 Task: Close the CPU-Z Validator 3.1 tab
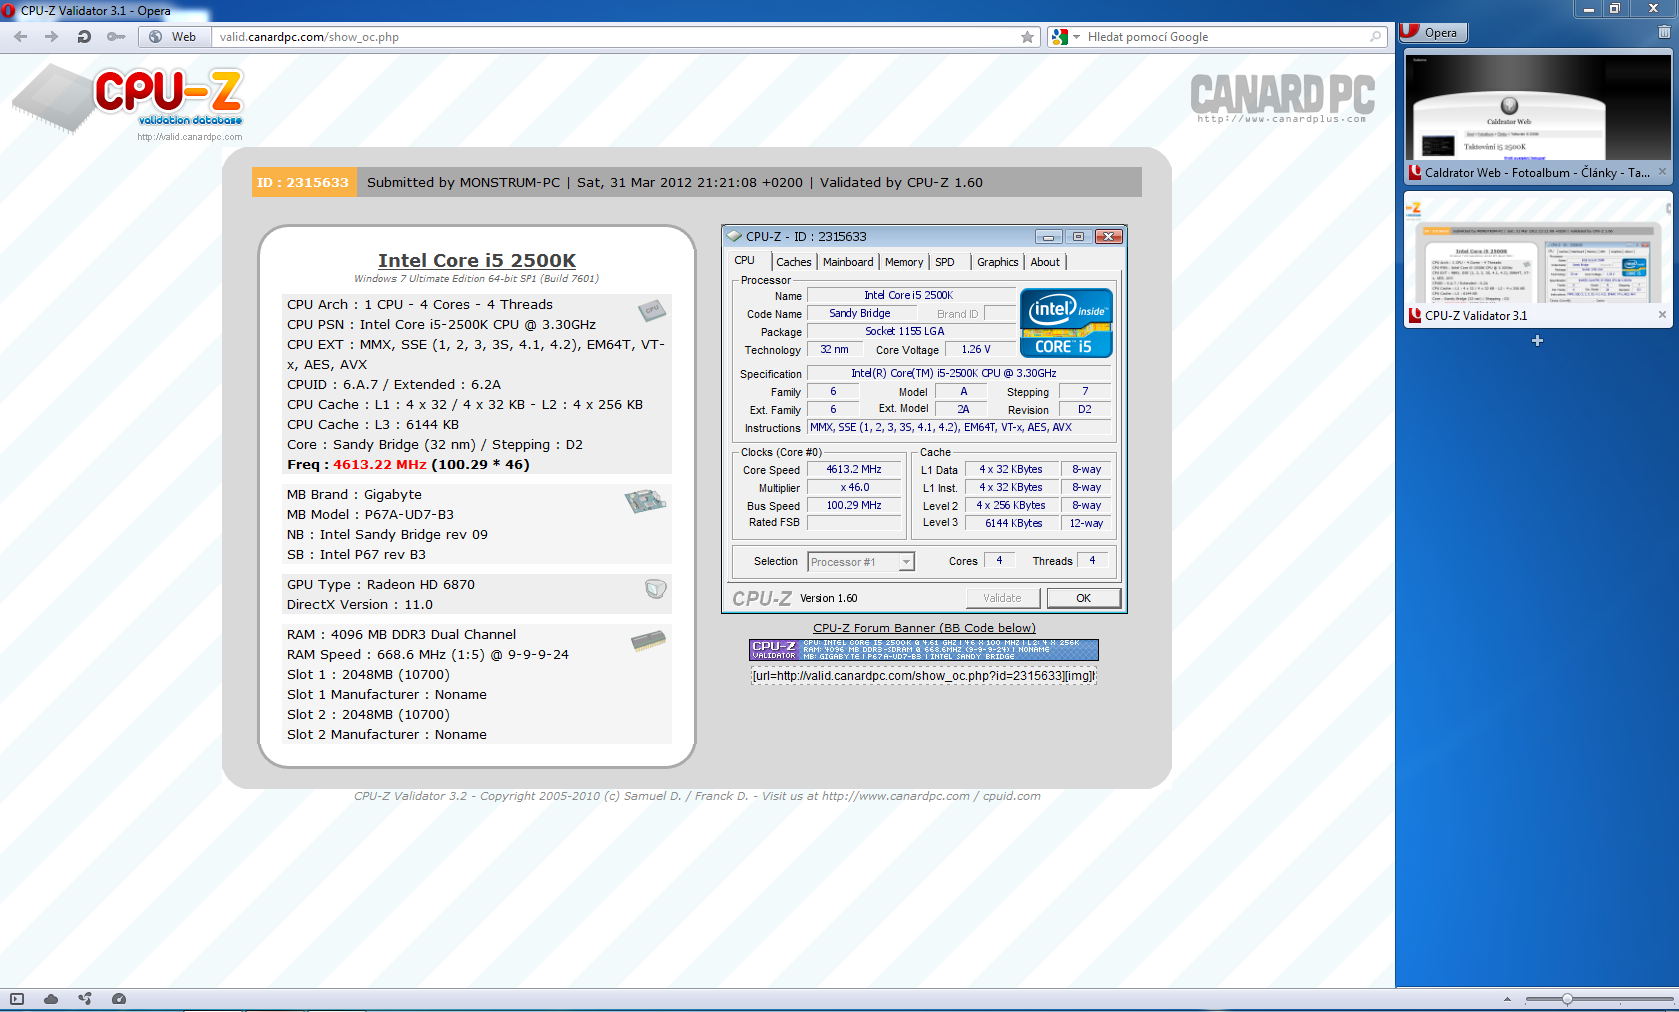click(x=1662, y=315)
